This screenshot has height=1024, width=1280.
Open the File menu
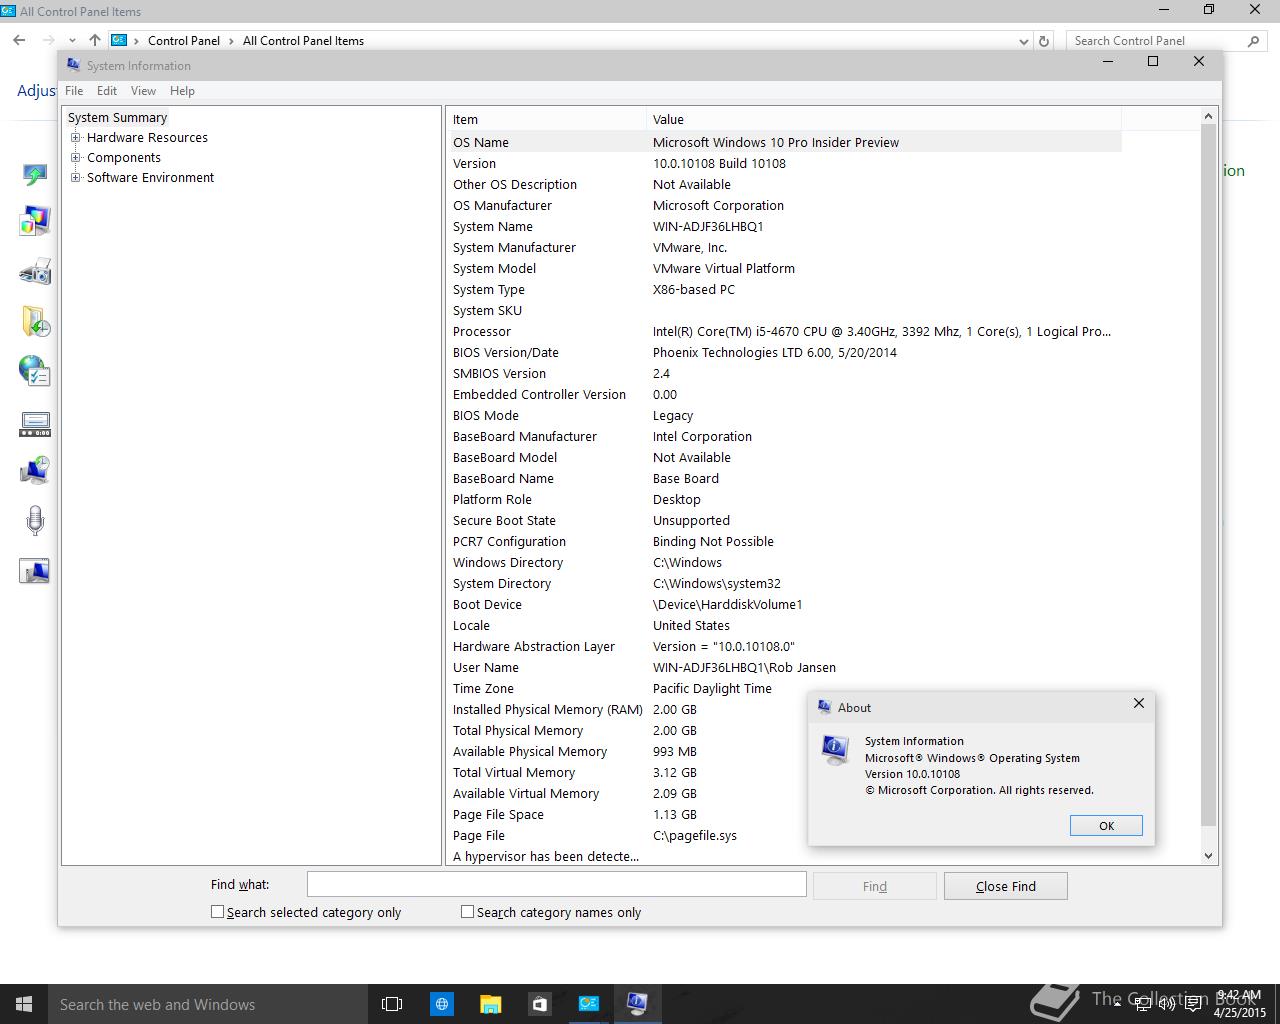[x=74, y=91]
